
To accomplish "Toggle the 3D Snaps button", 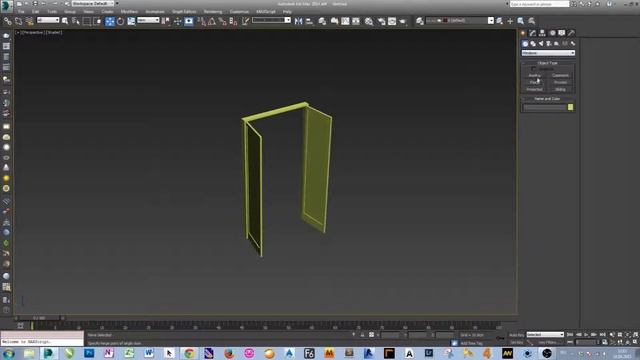I will coord(201,21).
